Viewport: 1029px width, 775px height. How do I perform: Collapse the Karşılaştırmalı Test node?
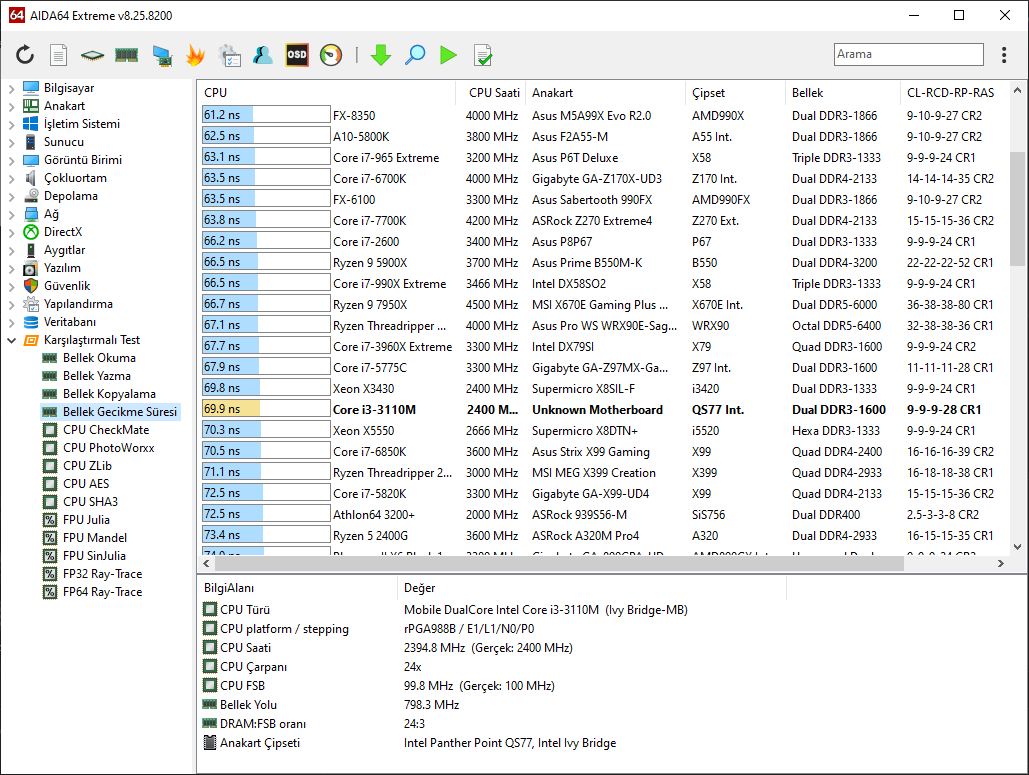point(11,340)
